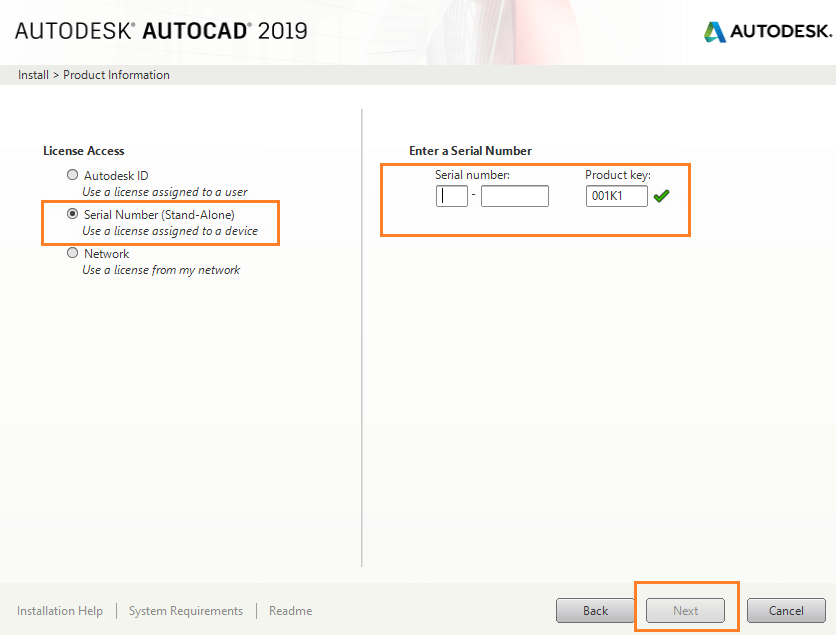
Task: Click the 'Serial number:' label
Action: pyautogui.click(x=472, y=174)
